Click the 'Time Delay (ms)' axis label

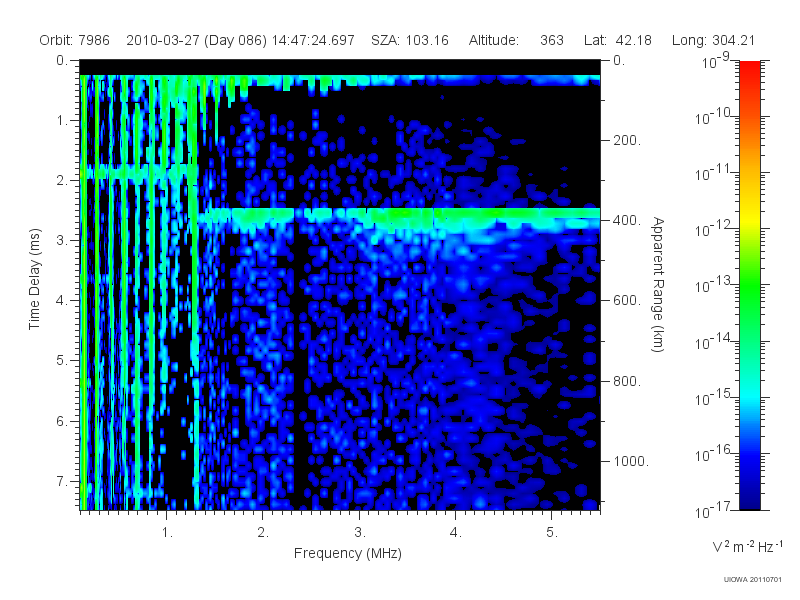click(34, 279)
